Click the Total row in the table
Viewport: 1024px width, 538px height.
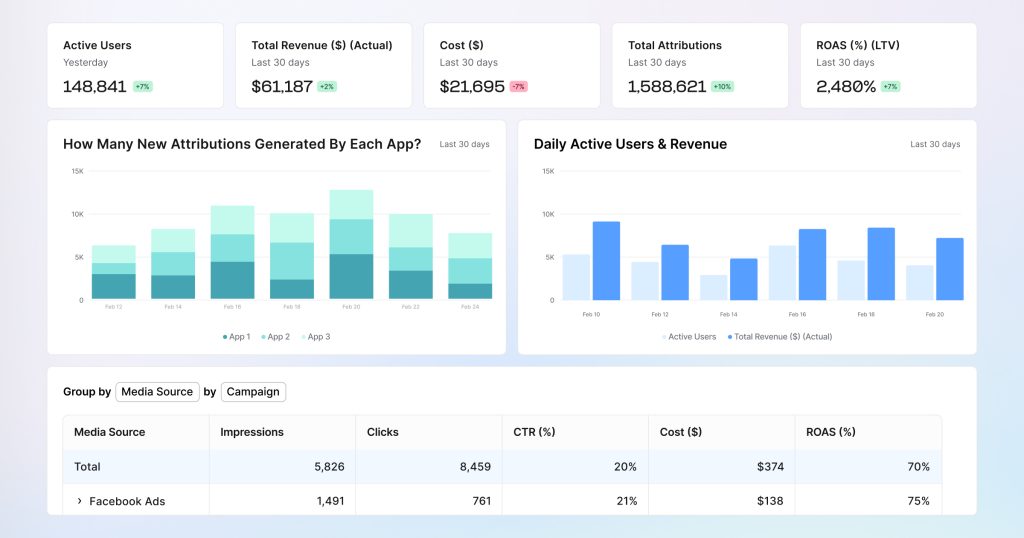click(x=88, y=467)
